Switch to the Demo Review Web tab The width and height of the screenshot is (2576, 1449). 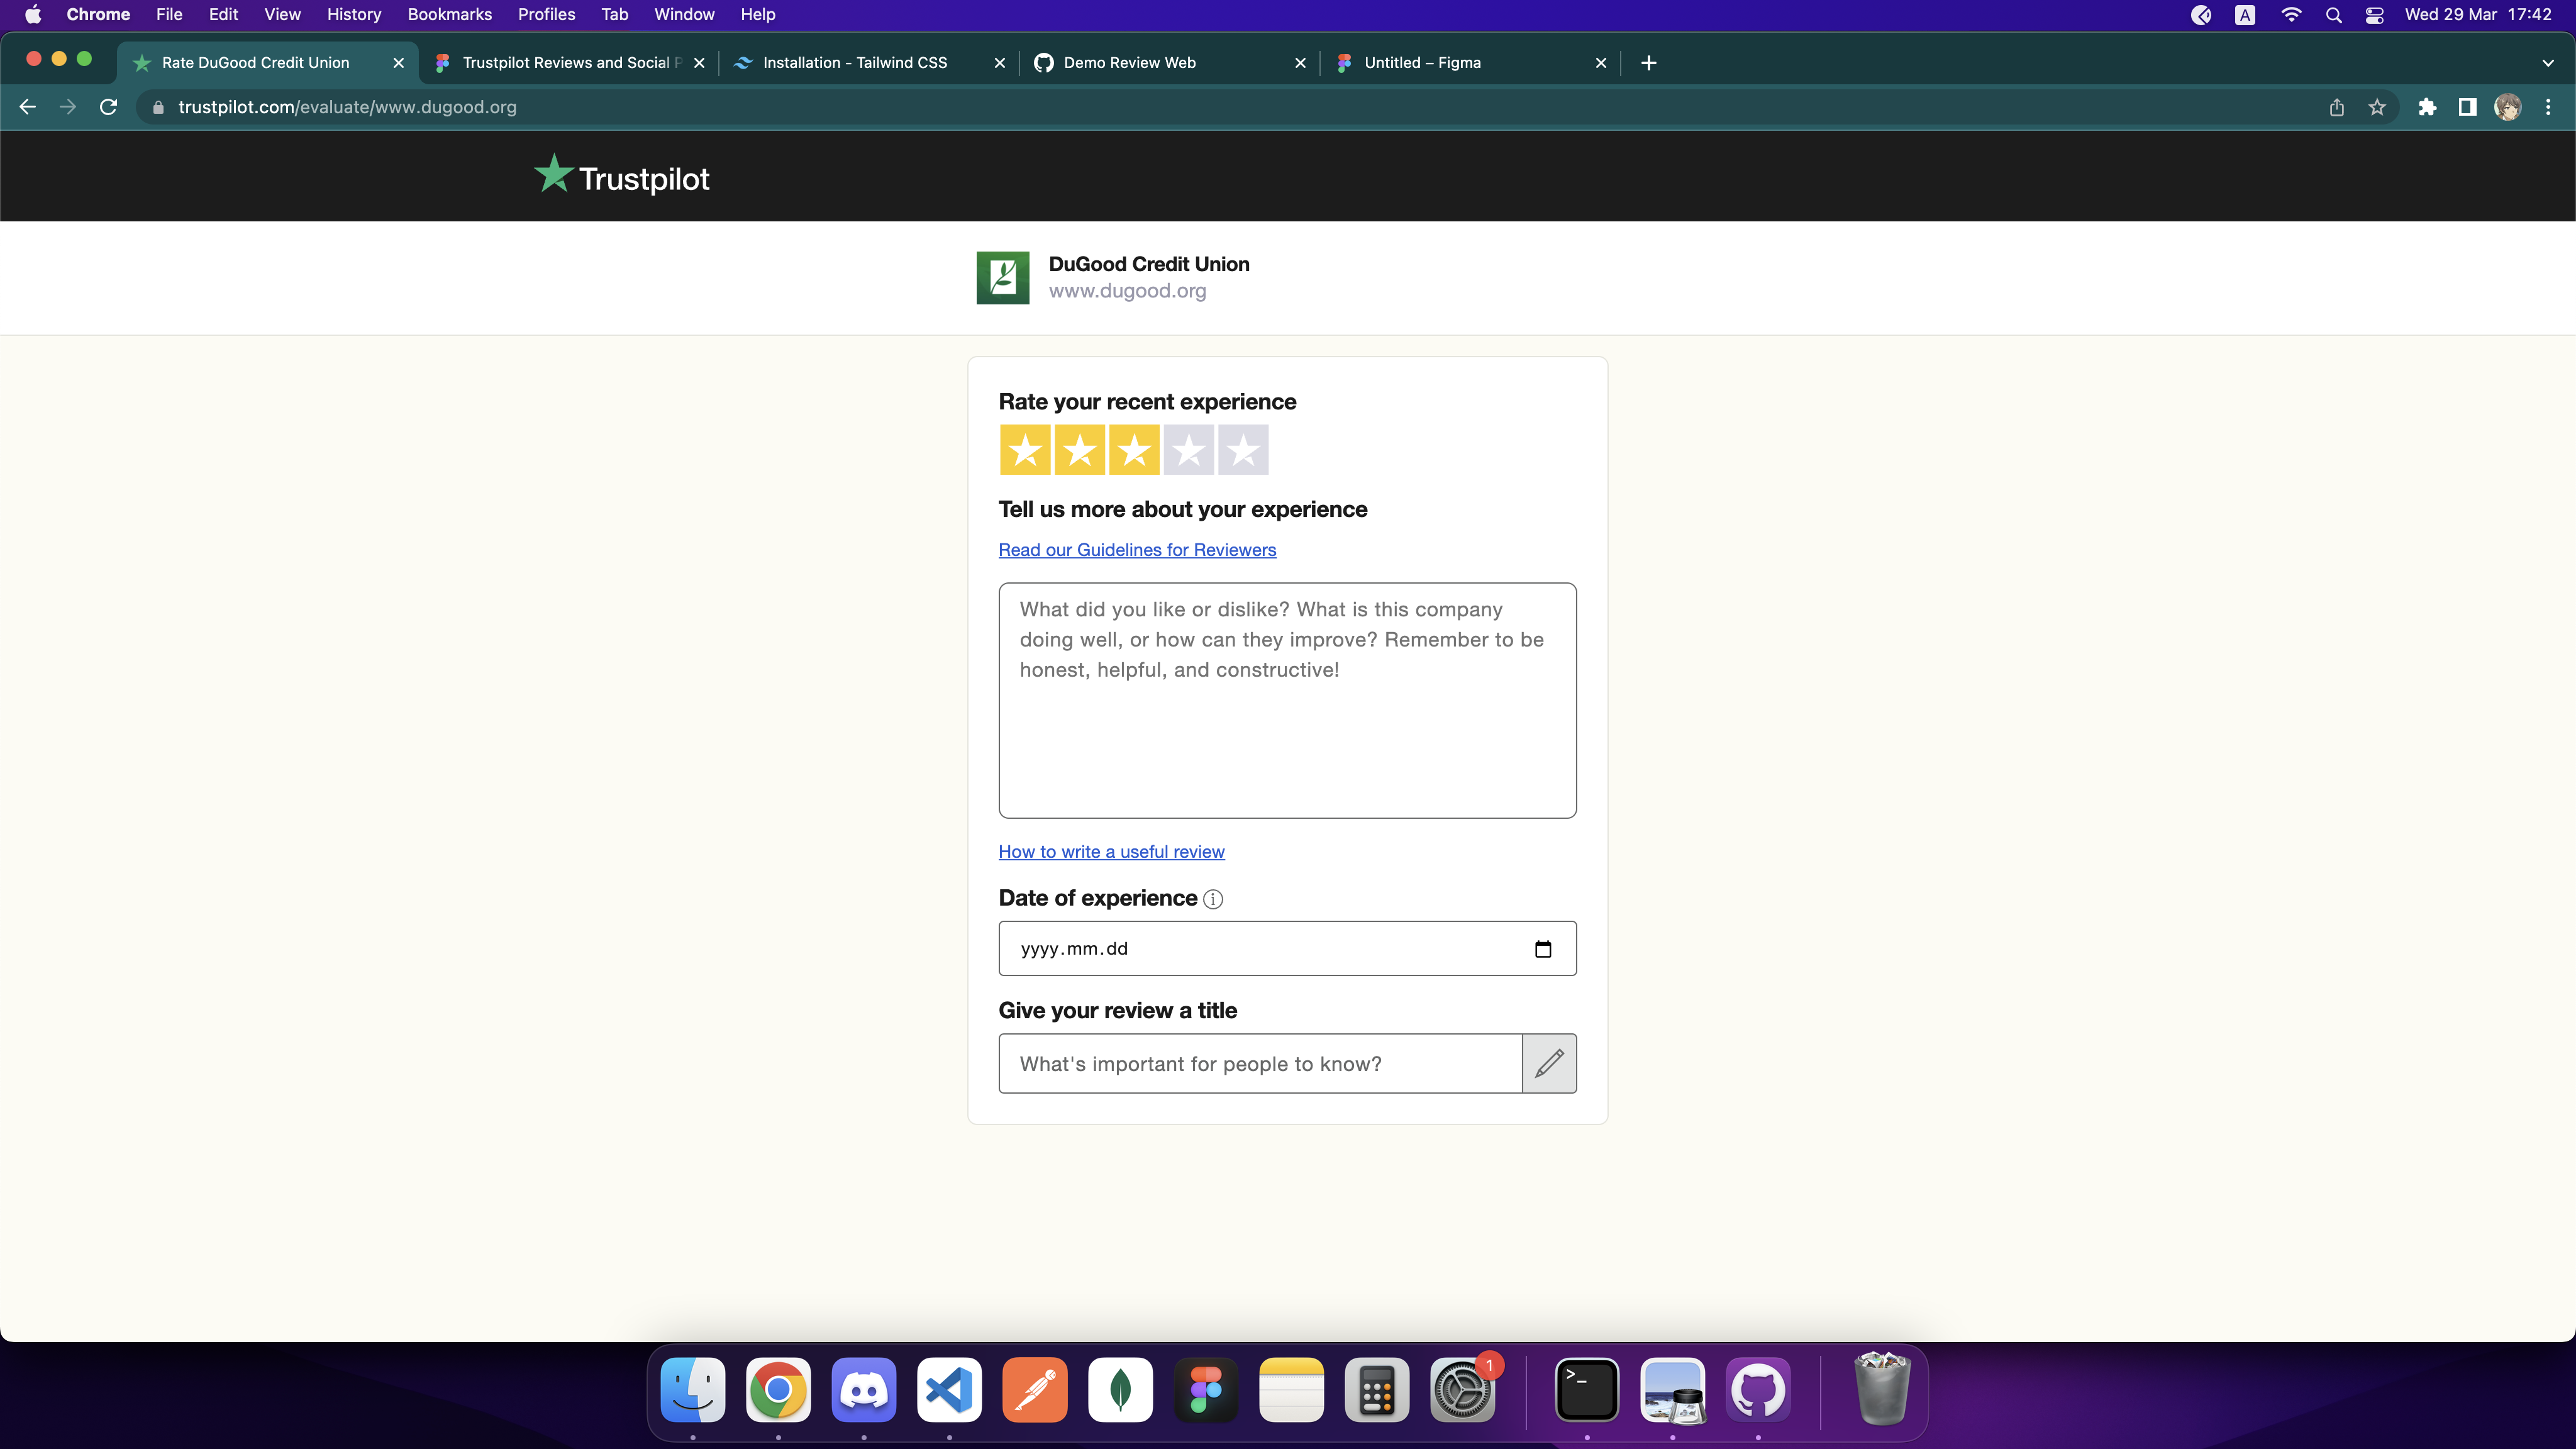[1130, 62]
